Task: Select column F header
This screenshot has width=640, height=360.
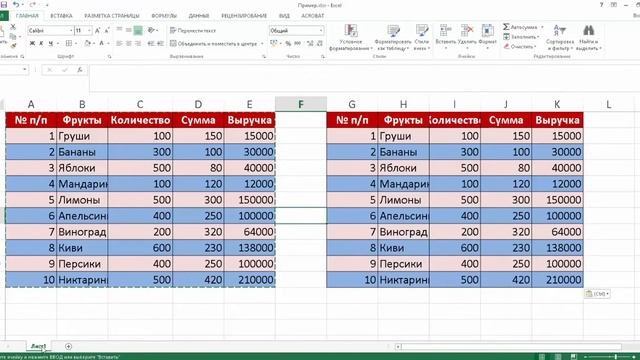Action: tap(301, 104)
